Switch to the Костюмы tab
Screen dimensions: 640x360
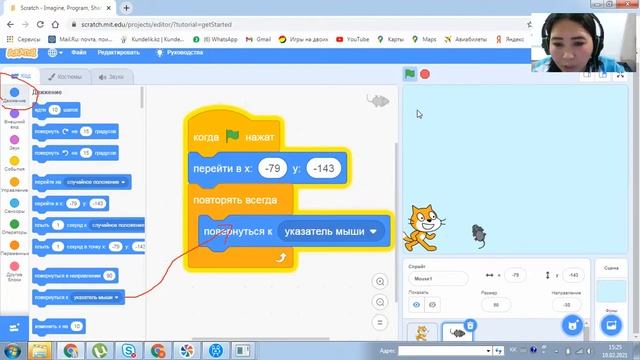pyautogui.click(x=65, y=76)
